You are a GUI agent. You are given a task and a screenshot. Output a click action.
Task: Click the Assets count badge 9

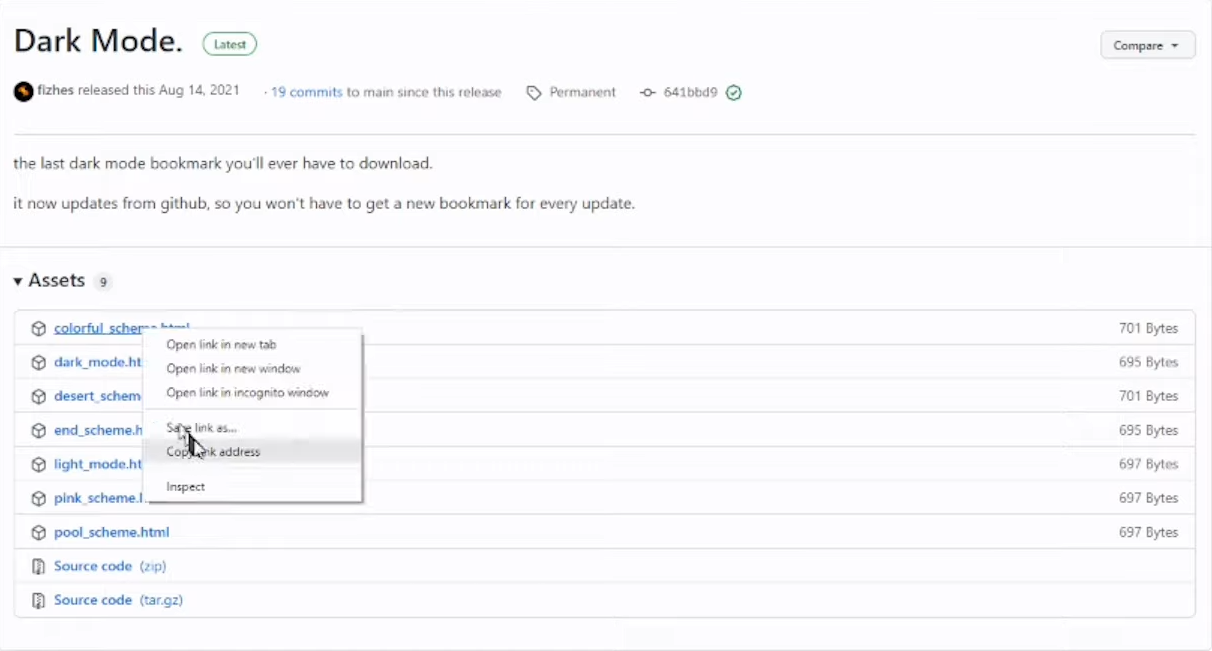point(102,282)
